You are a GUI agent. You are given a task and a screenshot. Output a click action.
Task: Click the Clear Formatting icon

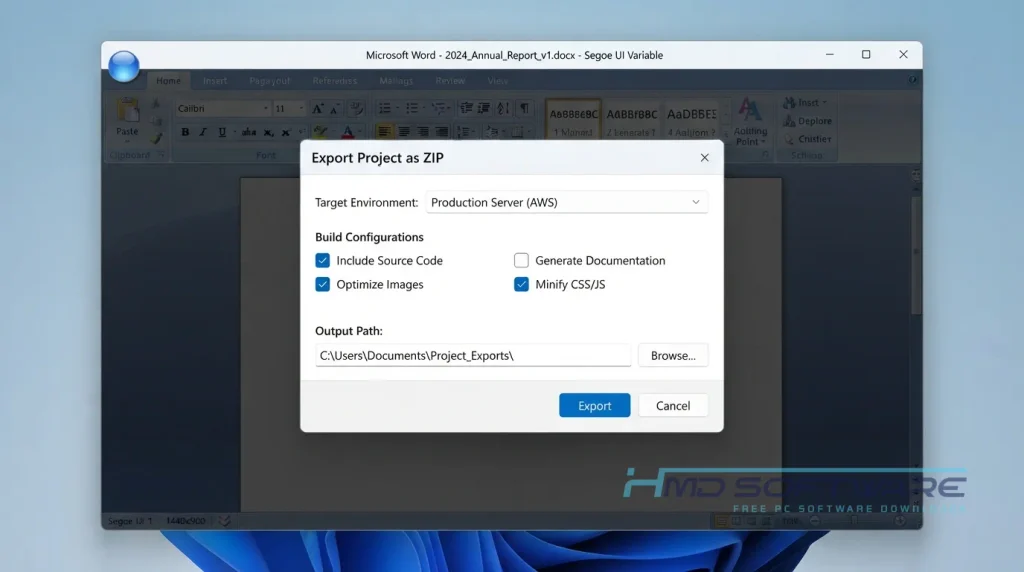point(356,108)
